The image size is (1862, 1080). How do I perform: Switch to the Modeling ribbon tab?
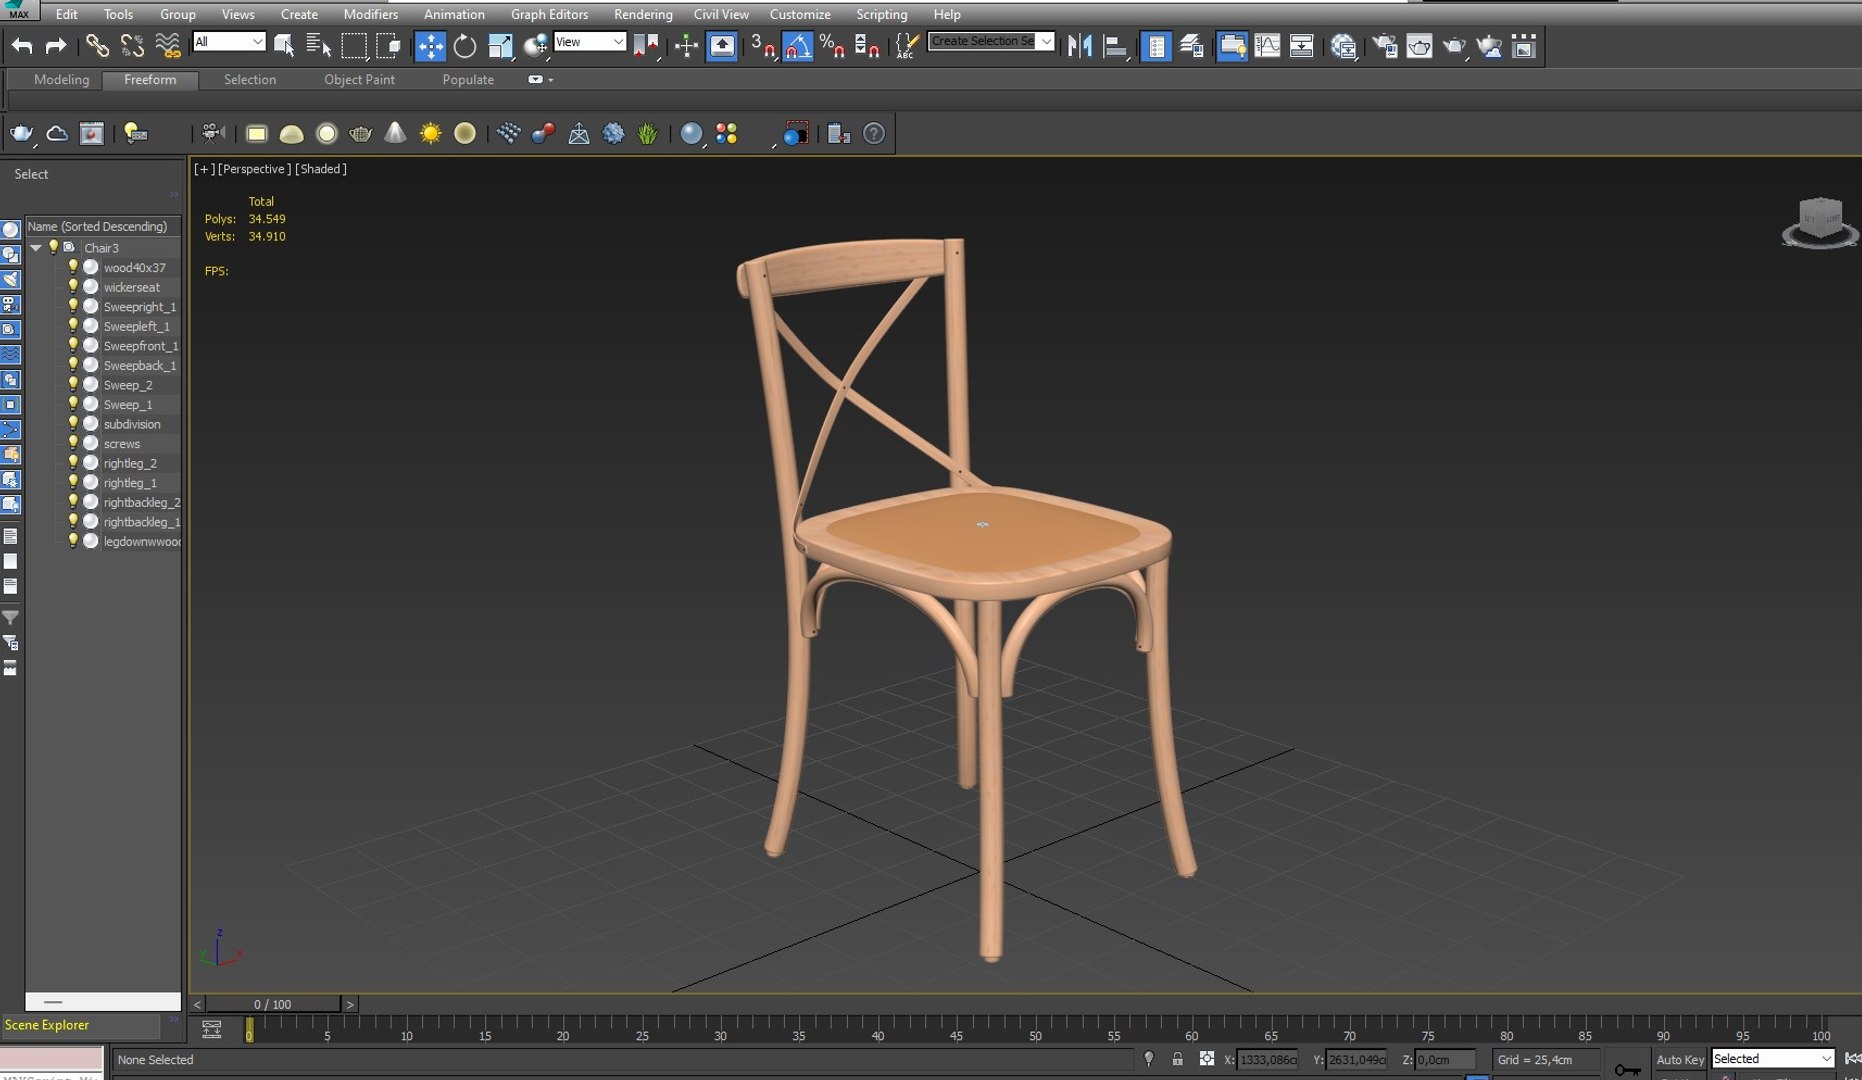click(61, 79)
